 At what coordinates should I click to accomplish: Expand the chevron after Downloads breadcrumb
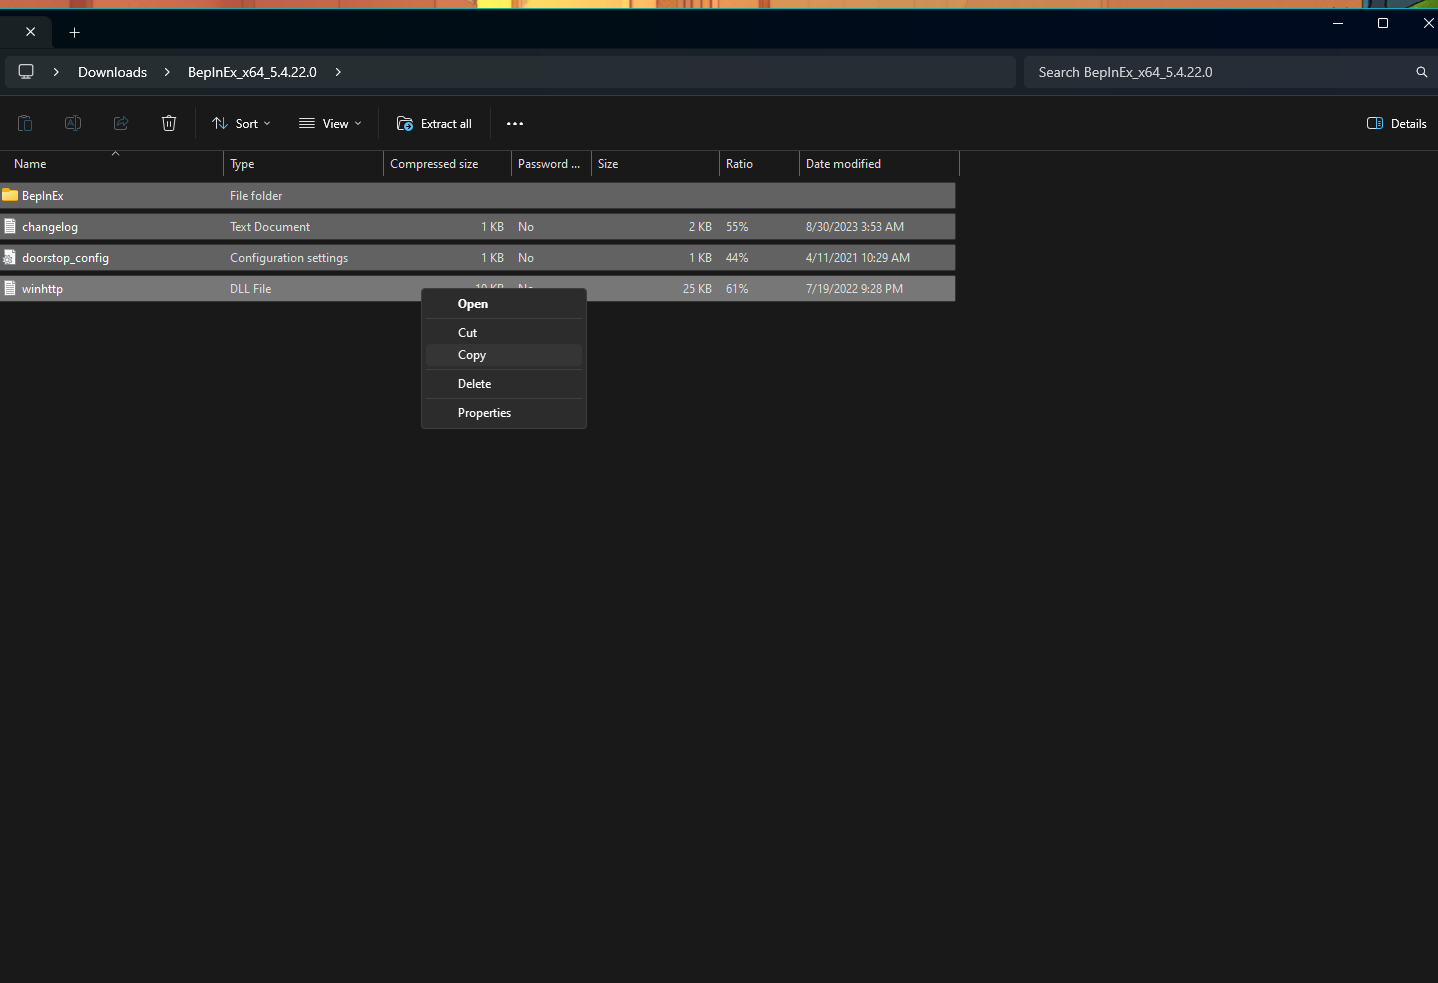(167, 72)
